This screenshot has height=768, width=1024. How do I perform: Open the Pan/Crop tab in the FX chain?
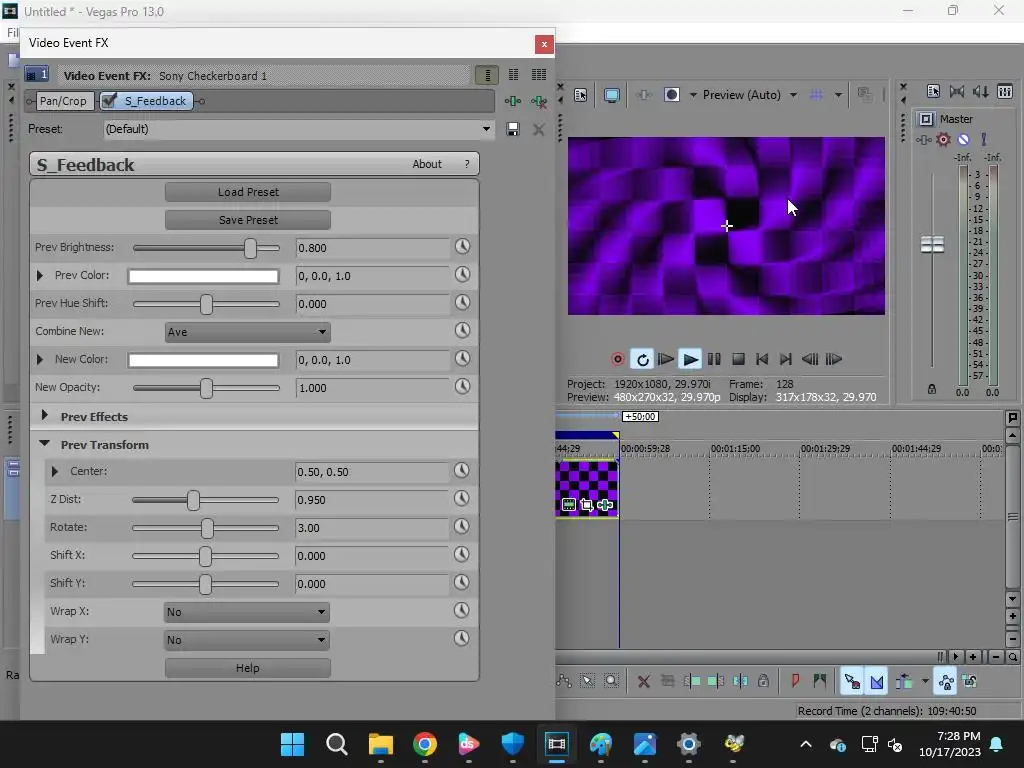pos(63,101)
